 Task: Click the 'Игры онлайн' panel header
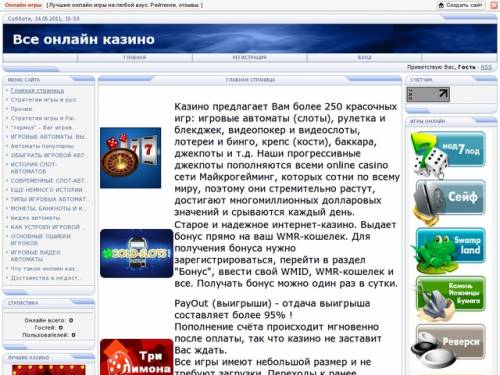coord(428,121)
